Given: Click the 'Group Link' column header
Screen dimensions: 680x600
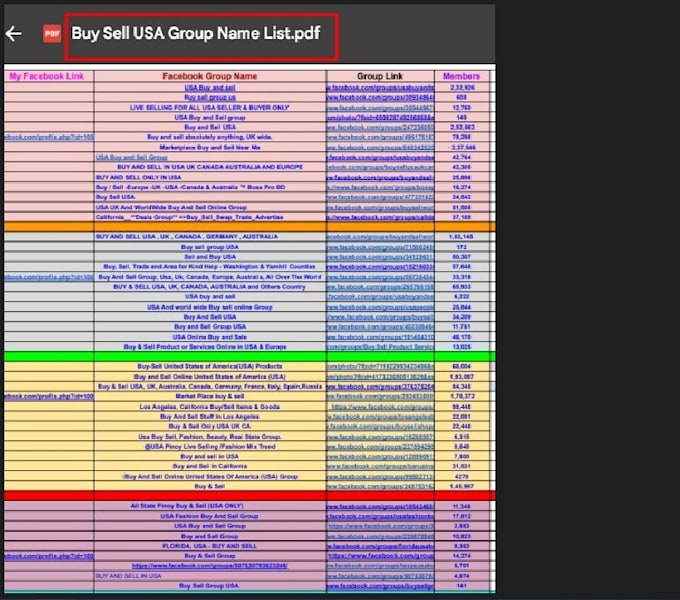Looking at the screenshot, I should pyautogui.click(x=380, y=76).
